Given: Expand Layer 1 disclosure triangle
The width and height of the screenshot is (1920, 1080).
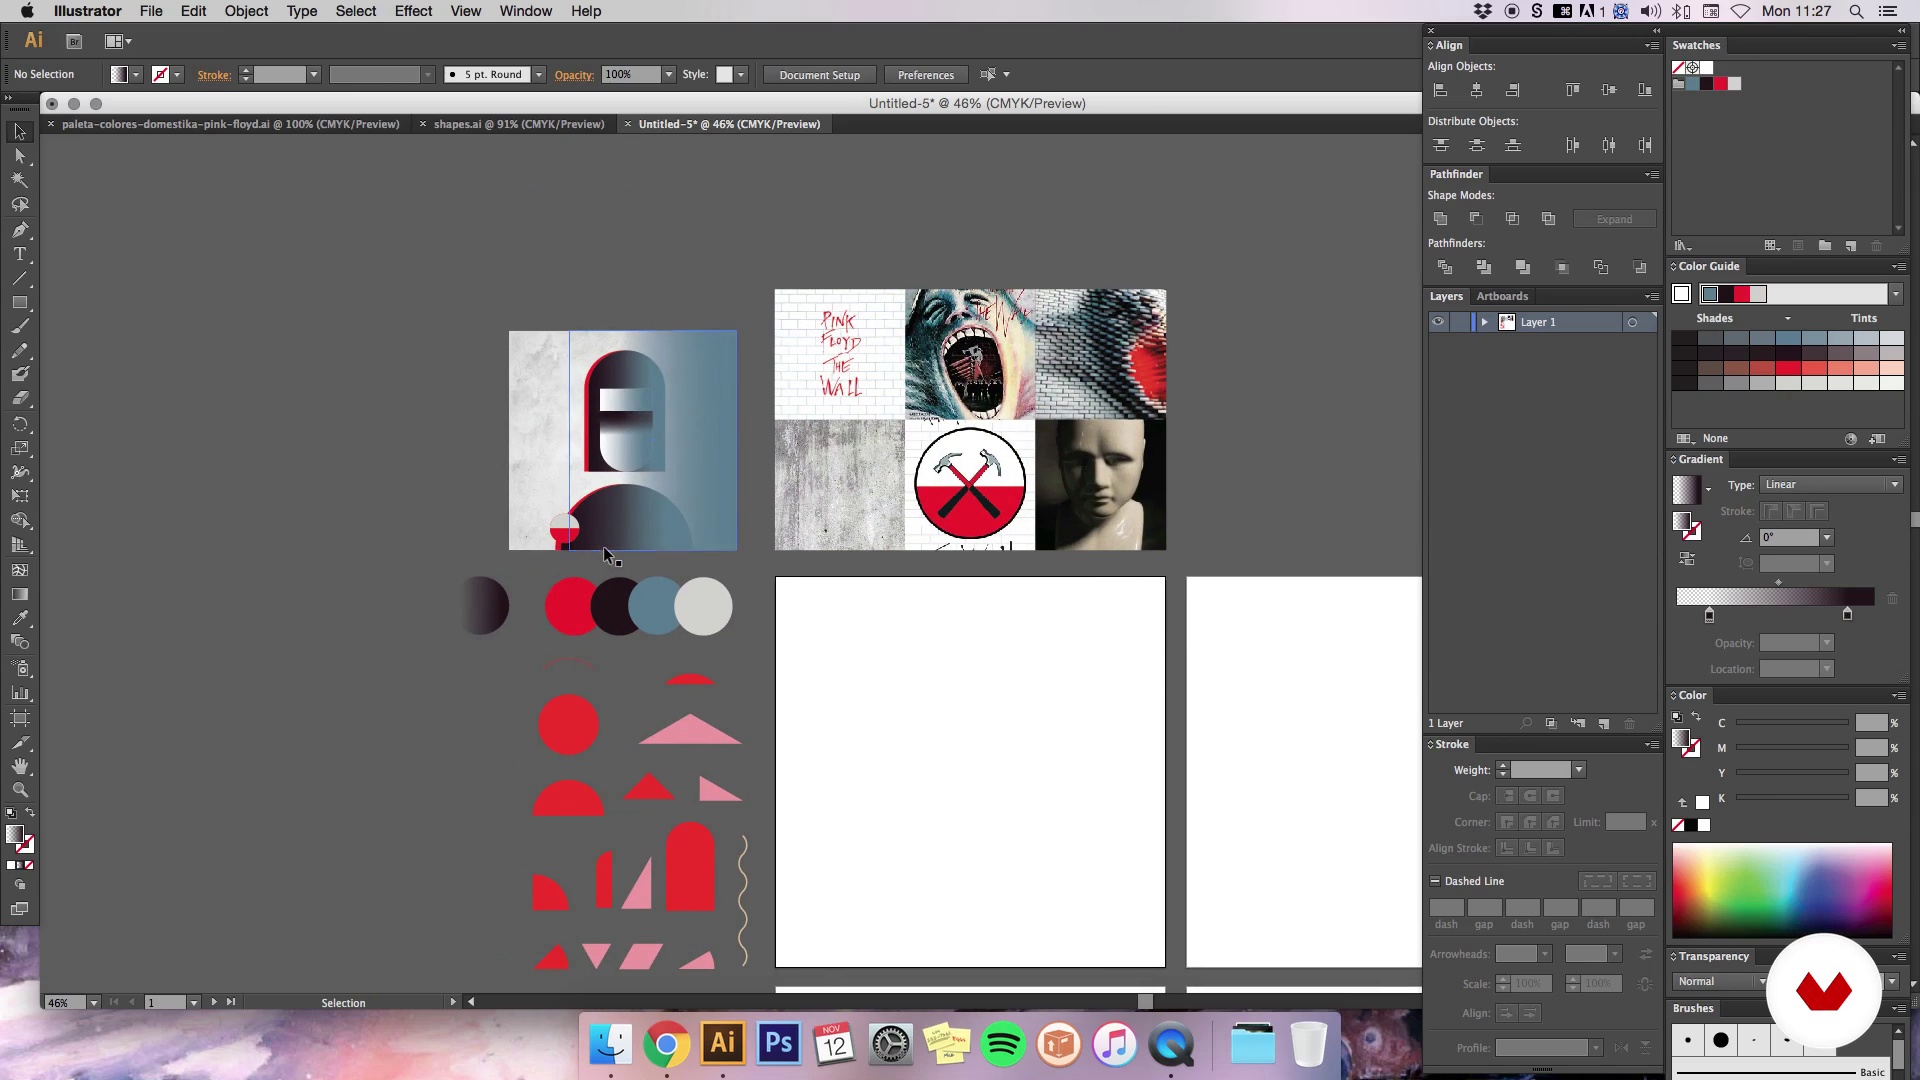Looking at the screenshot, I should tap(1485, 322).
